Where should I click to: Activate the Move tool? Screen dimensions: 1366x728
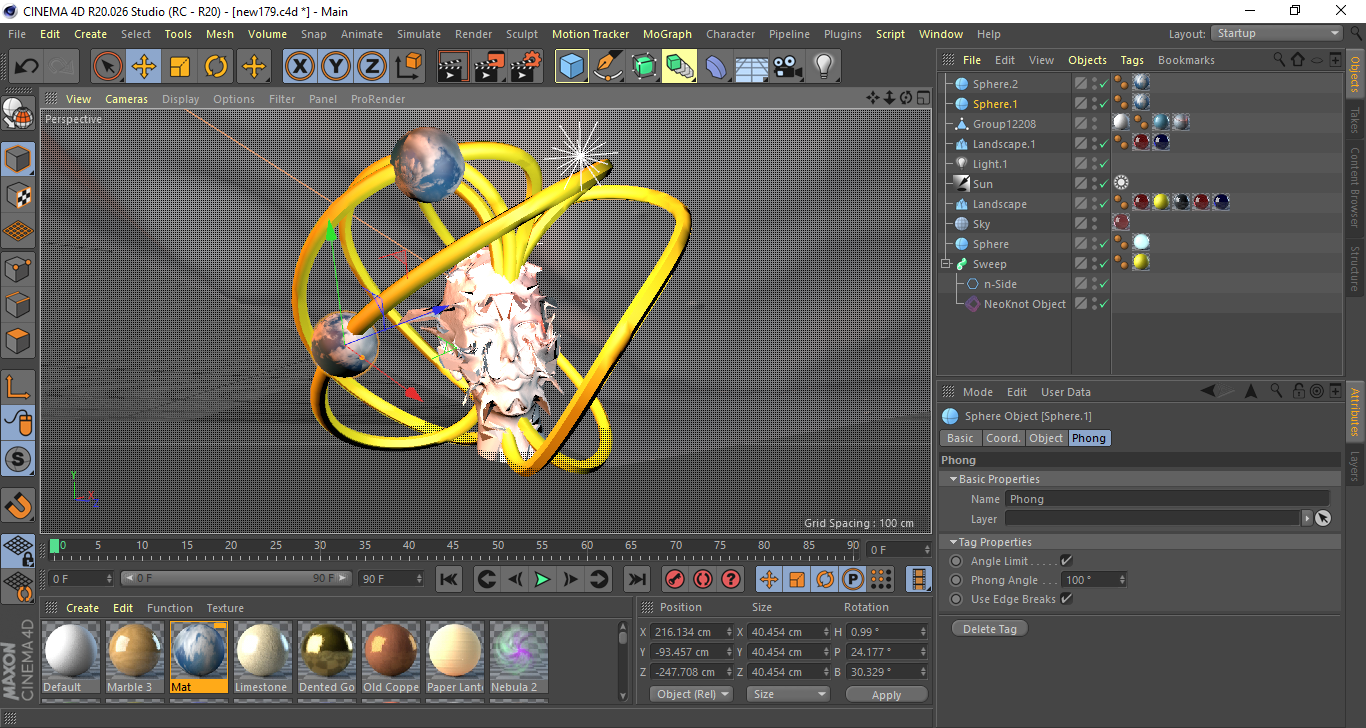(144, 67)
